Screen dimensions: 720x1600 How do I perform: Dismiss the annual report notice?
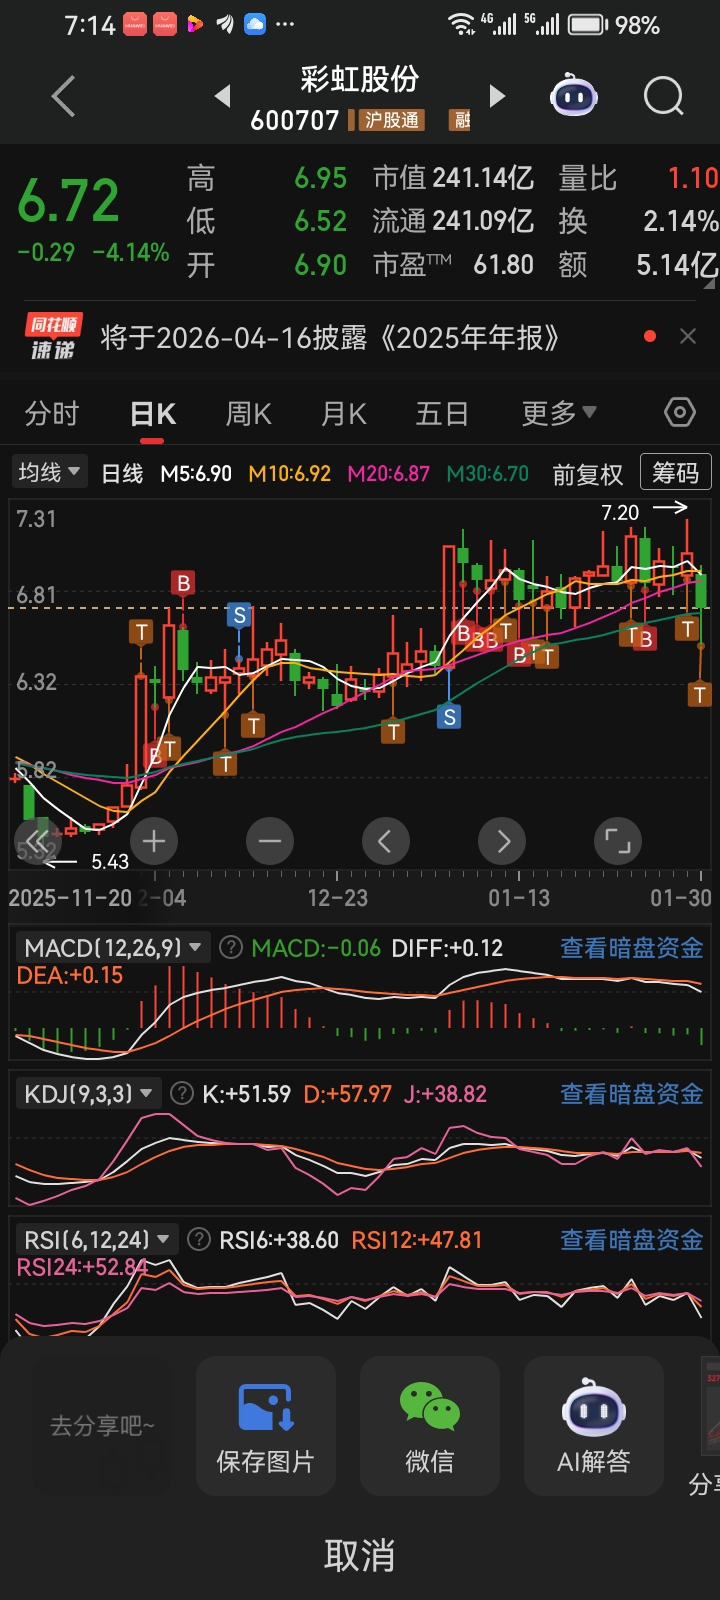[688, 337]
